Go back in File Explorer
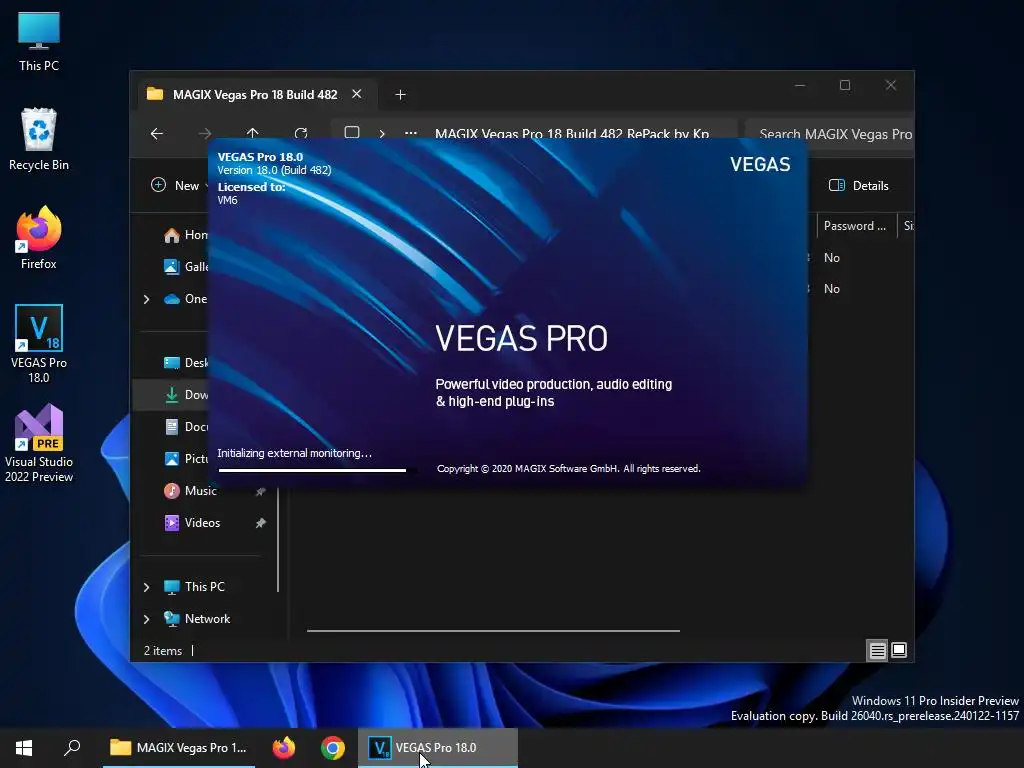 (x=157, y=134)
